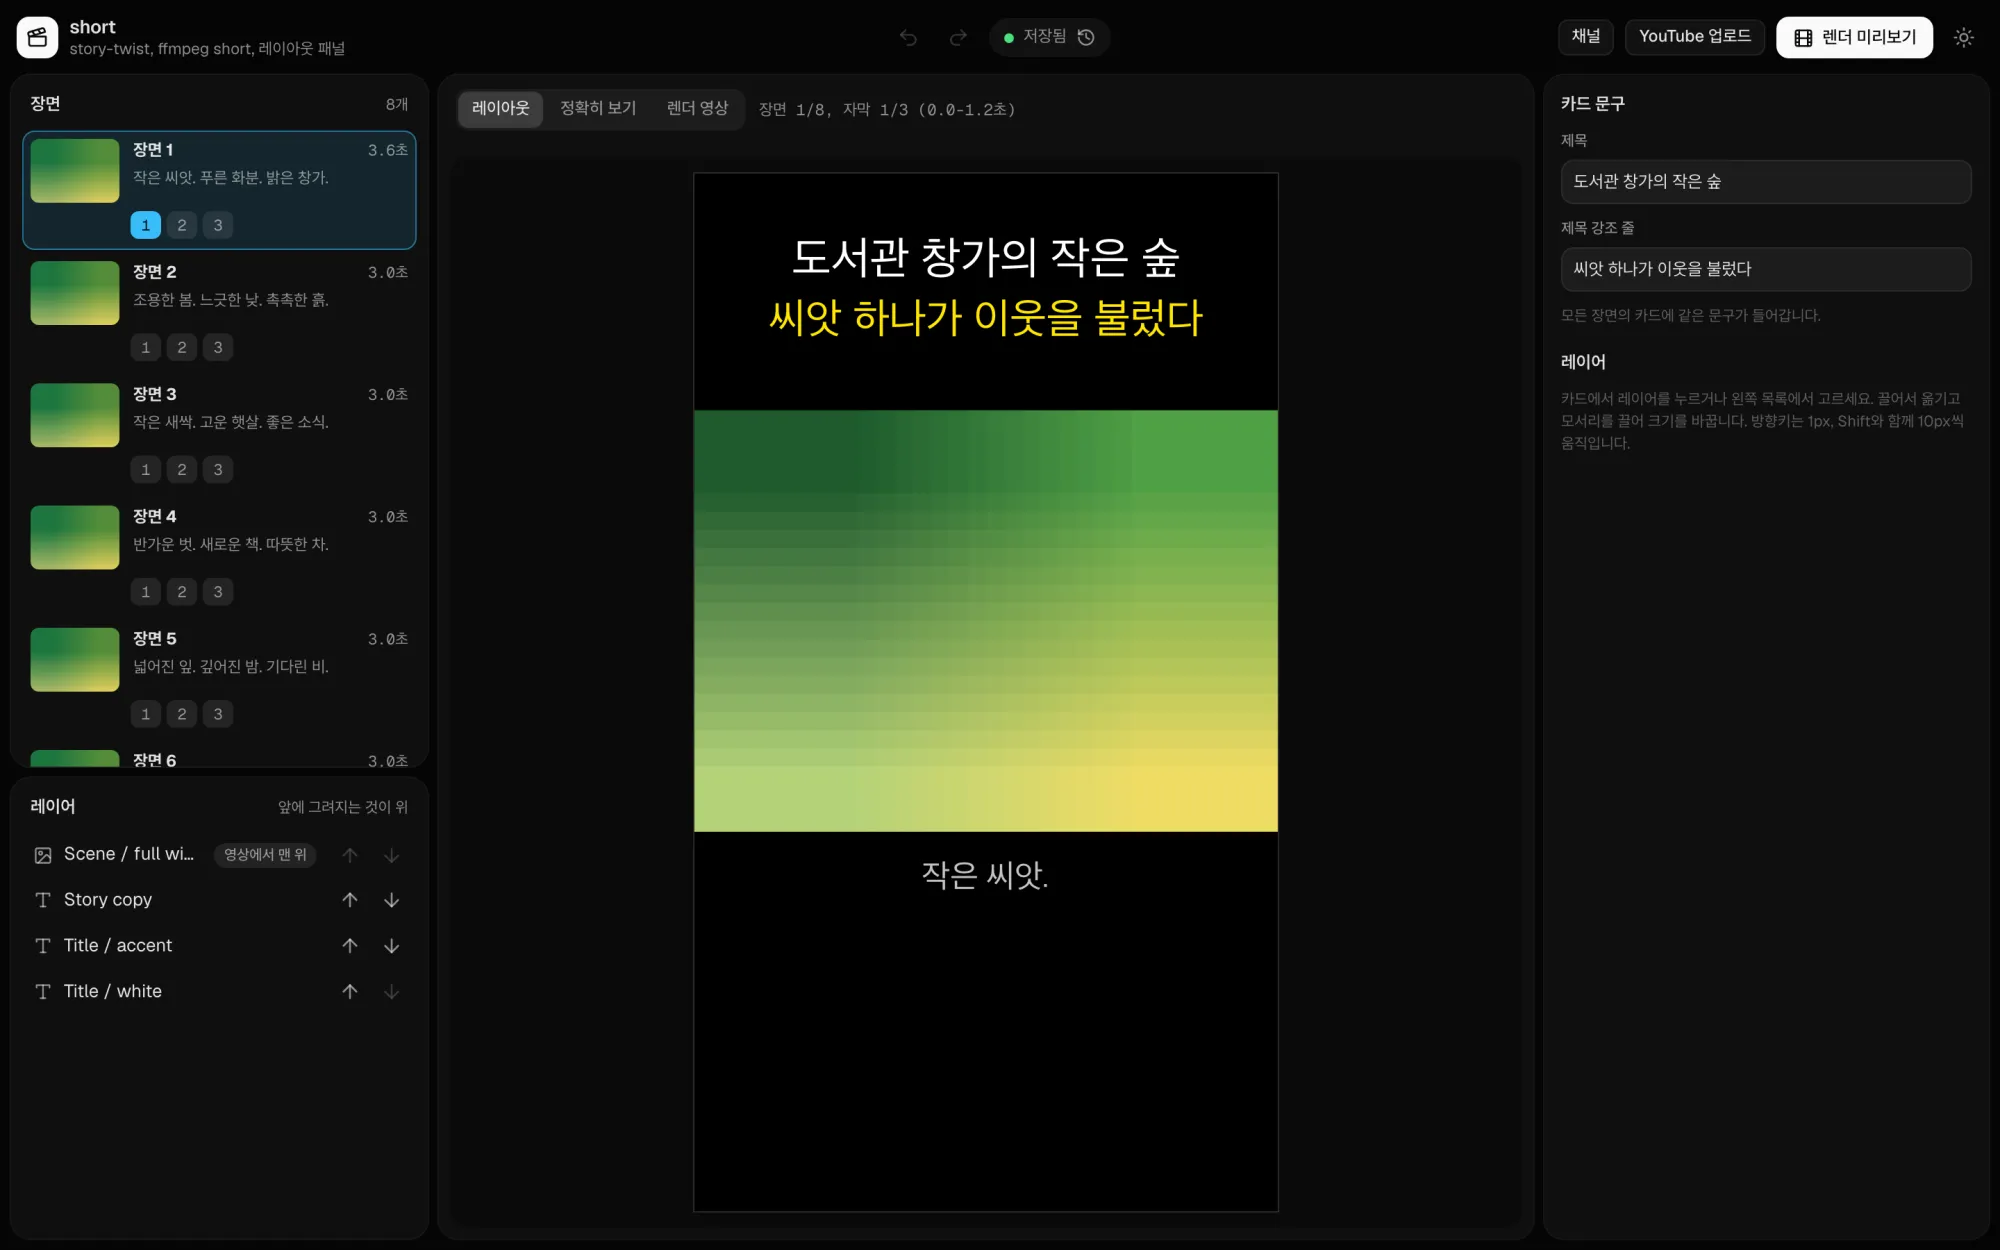Image resolution: width=2000 pixels, height=1250 pixels.
Task: Switch to 렌더 영상 tab
Action: [x=697, y=108]
